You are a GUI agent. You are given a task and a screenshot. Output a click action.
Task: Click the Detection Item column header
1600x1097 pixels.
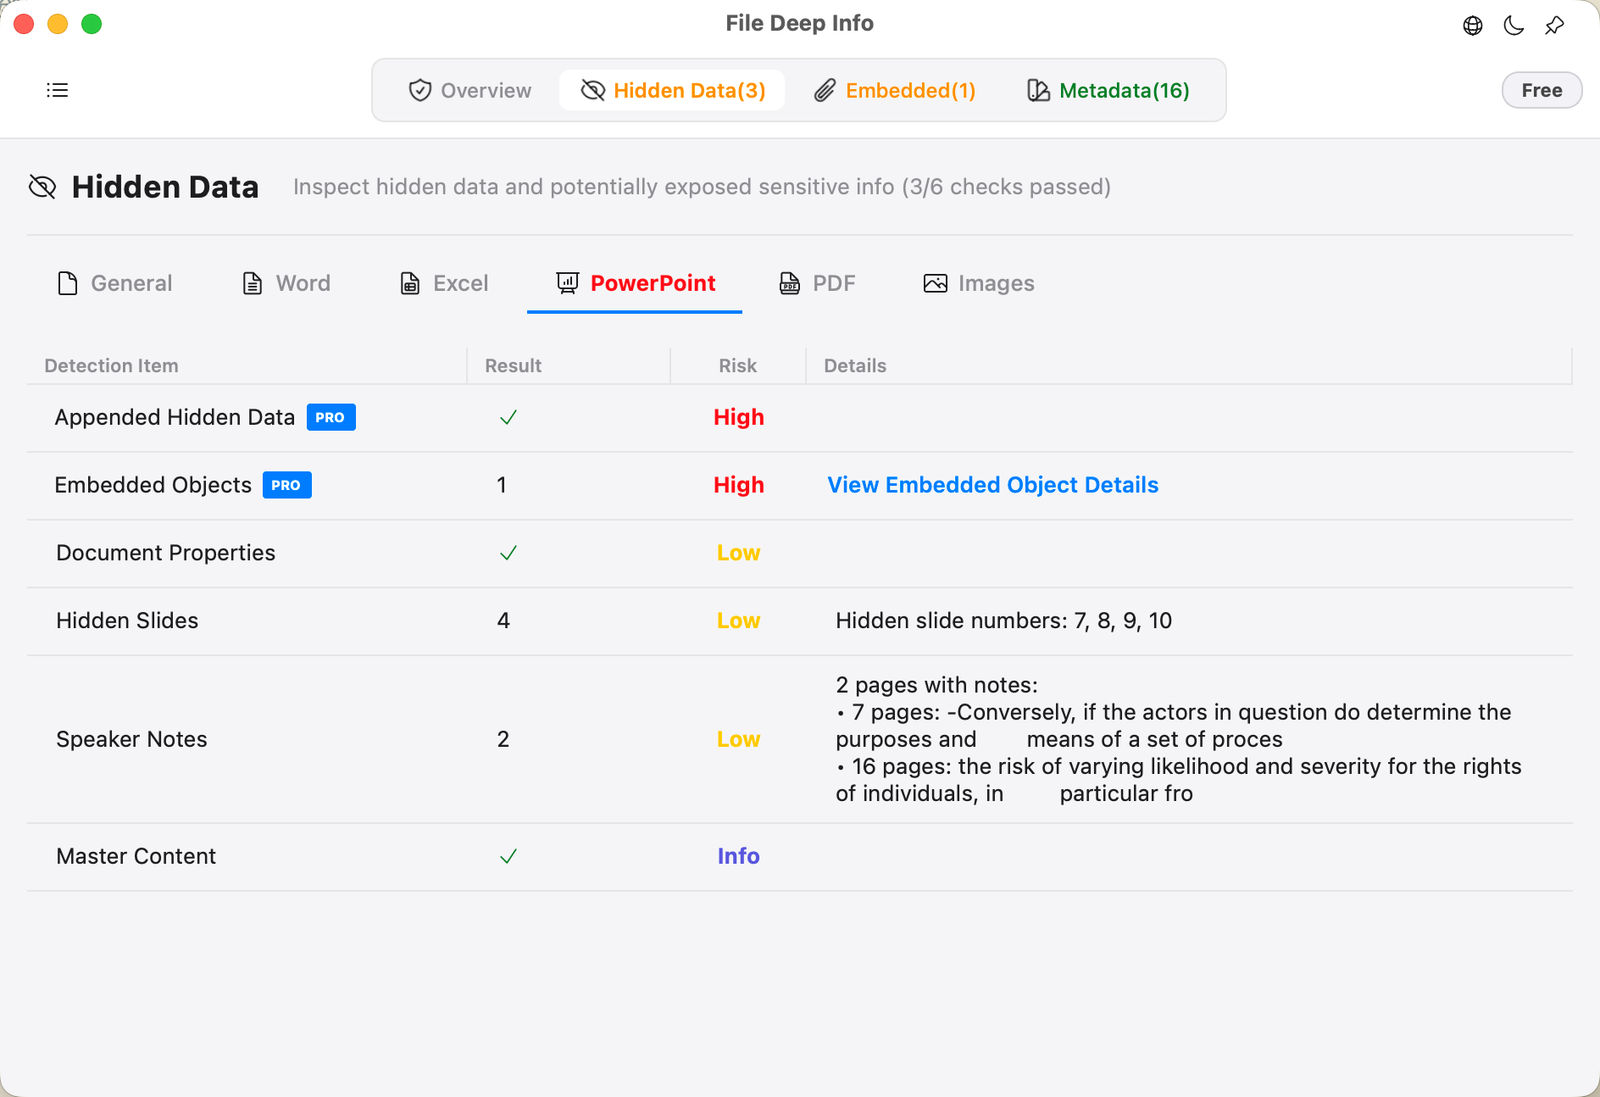[111, 366]
